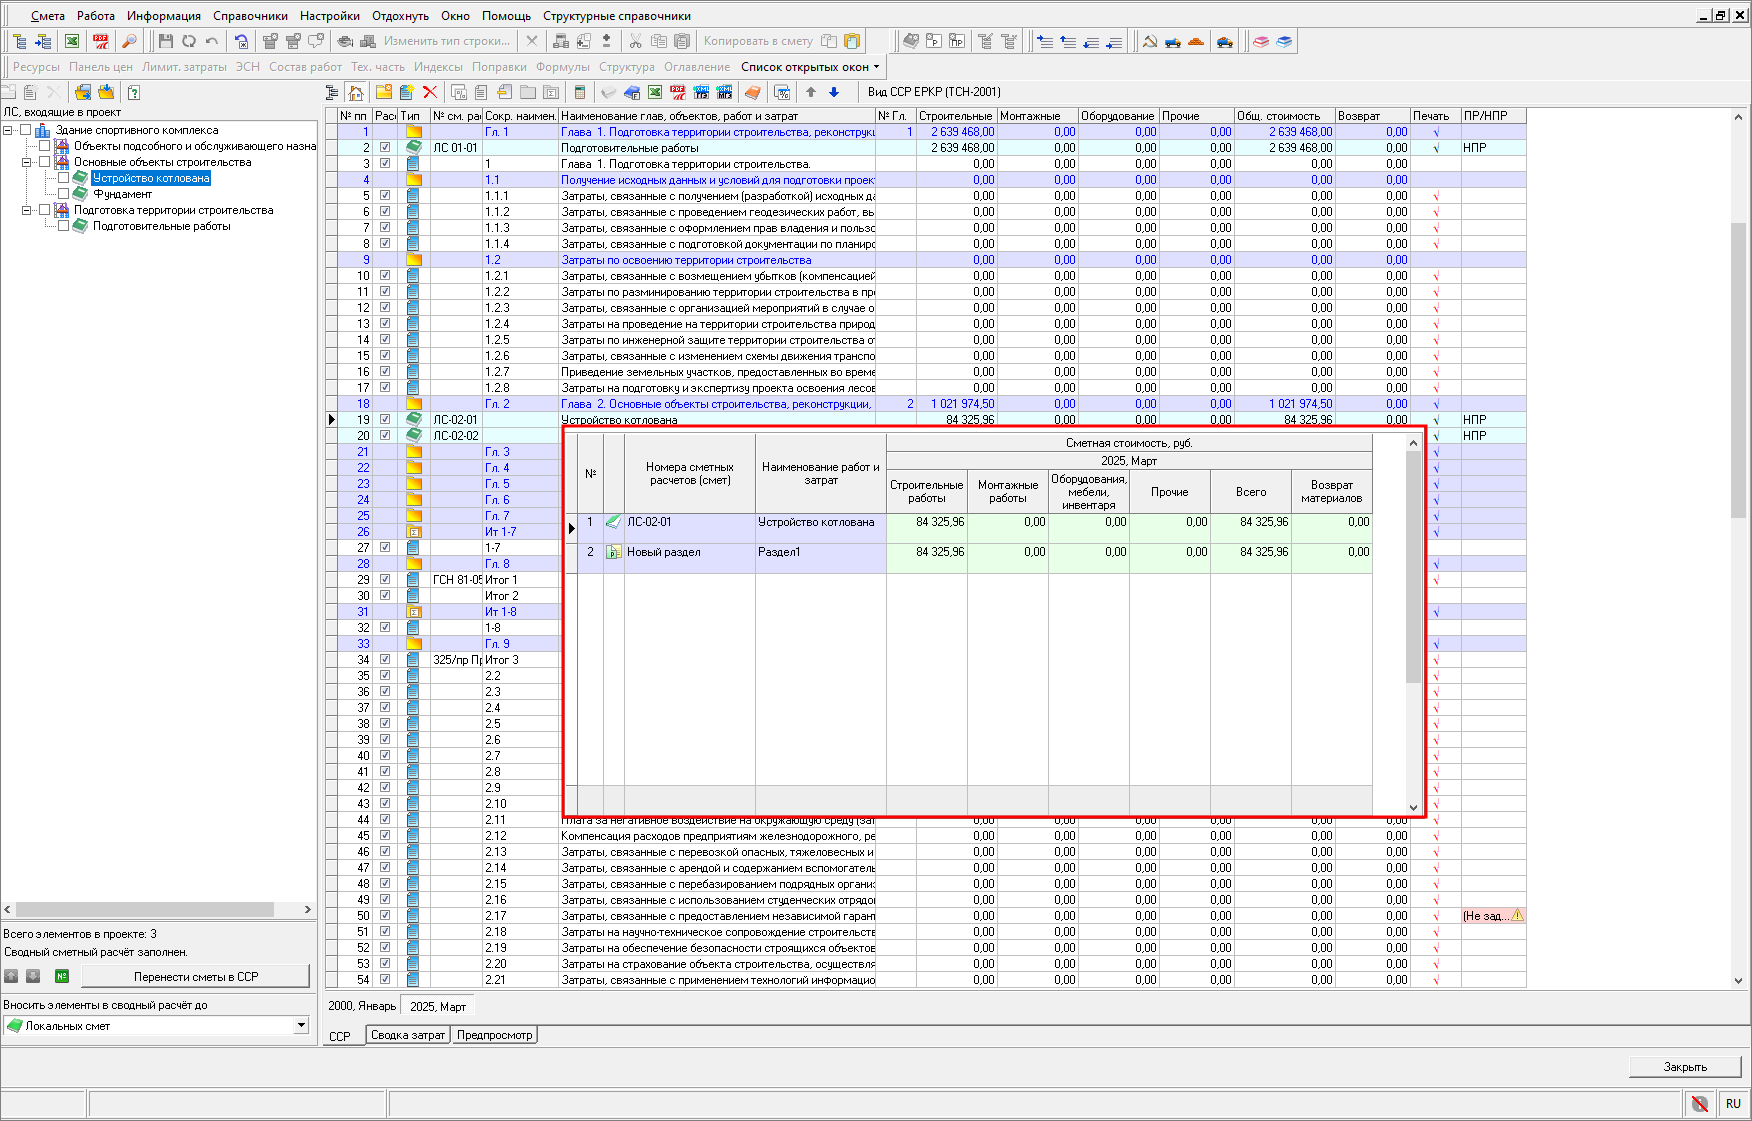Click the magnifying glass search icon
This screenshot has width=1752, height=1121.
[x=128, y=41]
